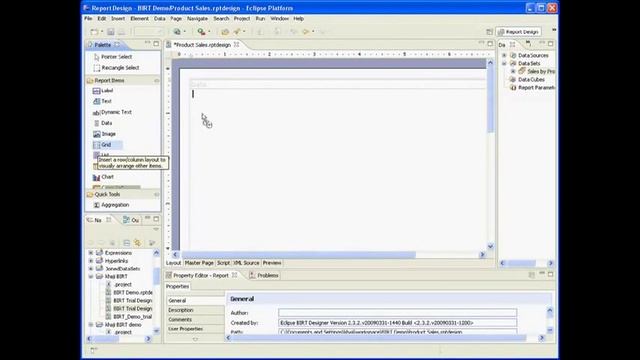Expand the JoinedDataSets folder in Navigator
Image resolution: width=640 pixels, height=360 pixels.
coord(91,269)
